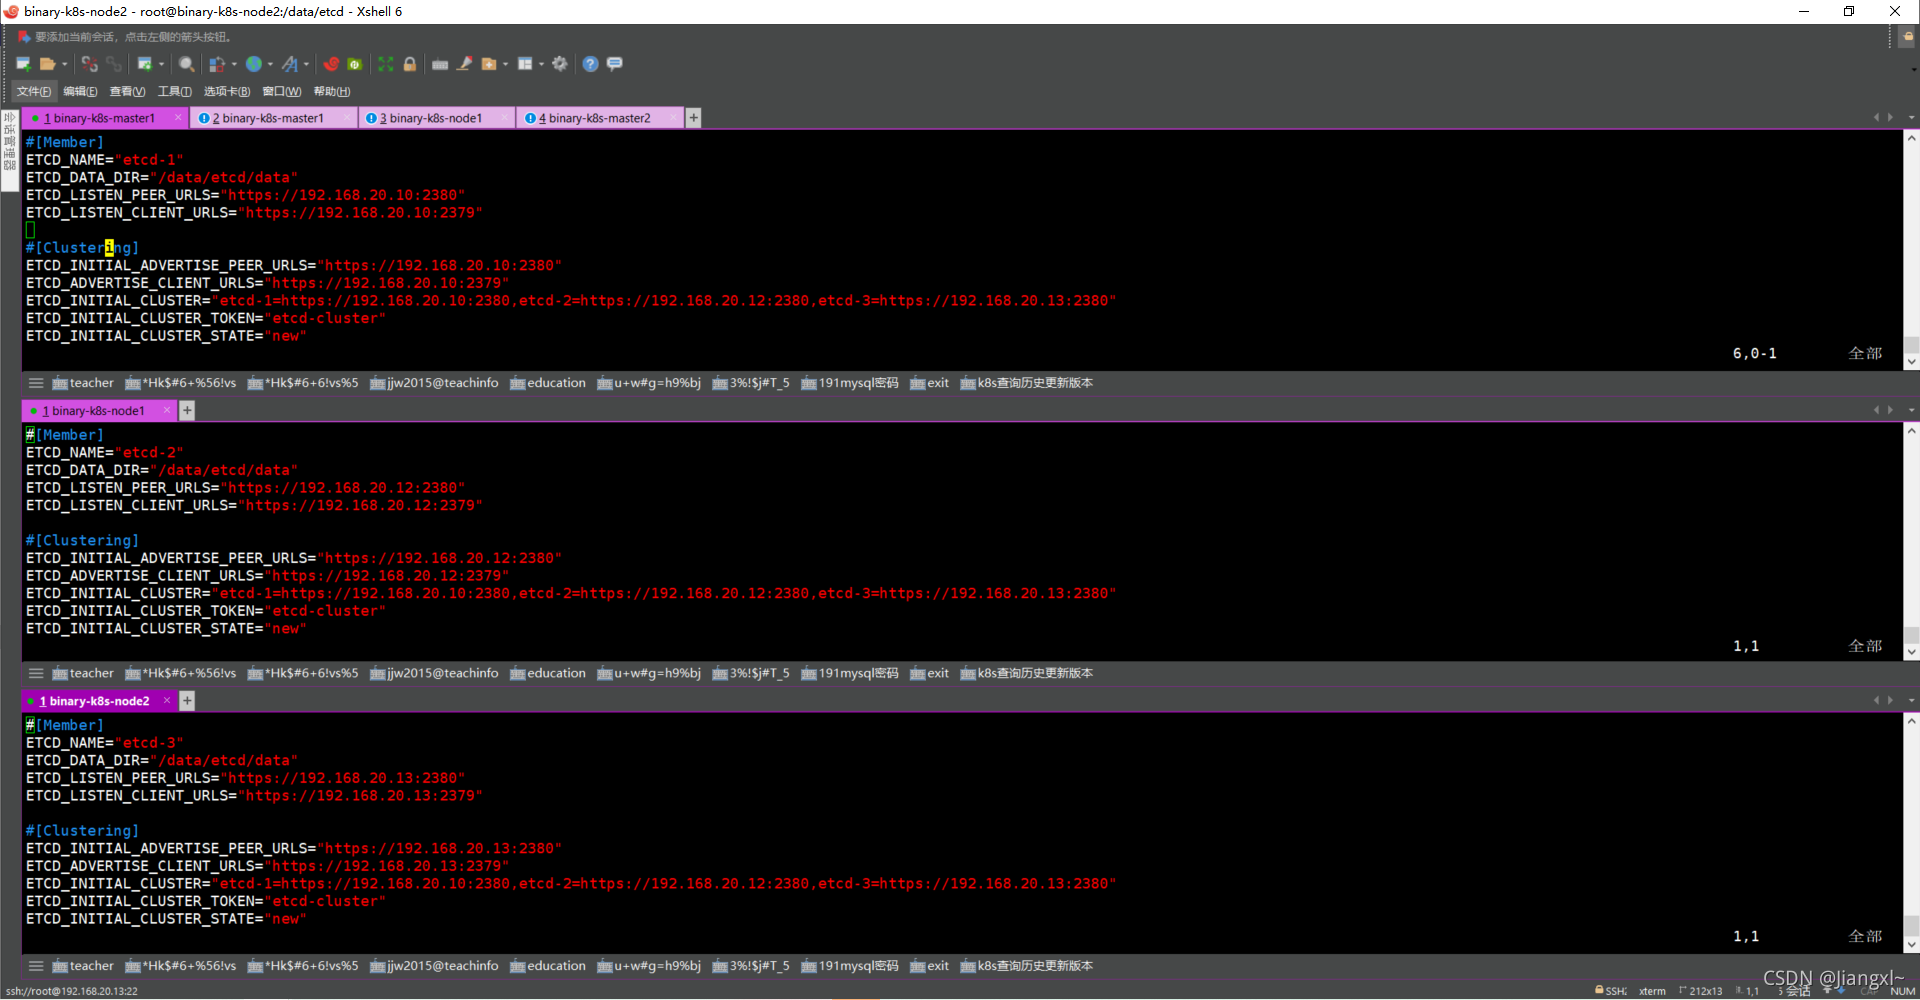Click the pane layout toolbar icon
1920x1000 pixels.
(x=525, y=64)
